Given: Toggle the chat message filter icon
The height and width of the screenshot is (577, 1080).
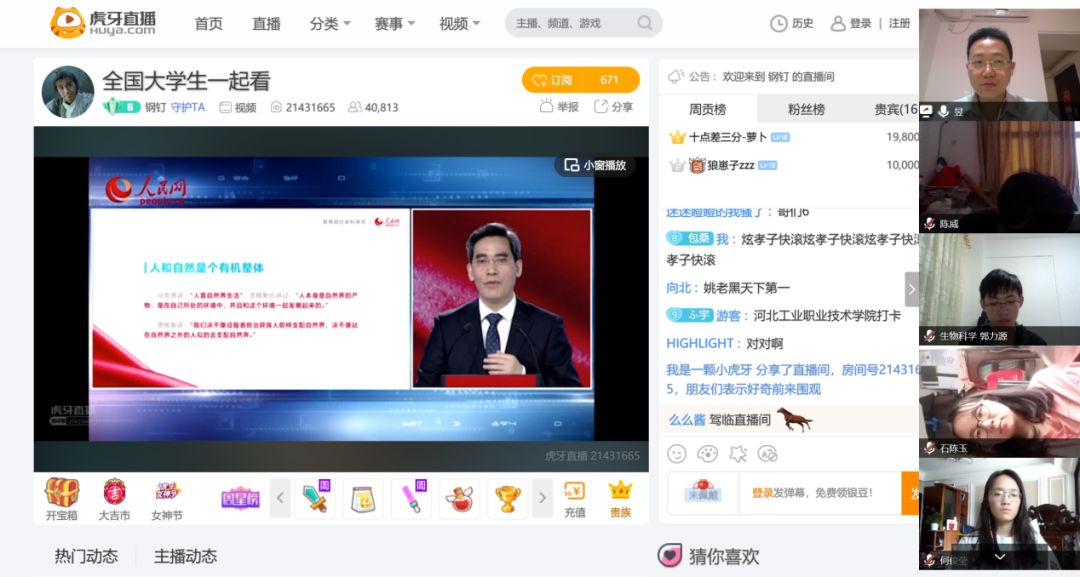Looking at the screenshot, I should tap(768, 453).
